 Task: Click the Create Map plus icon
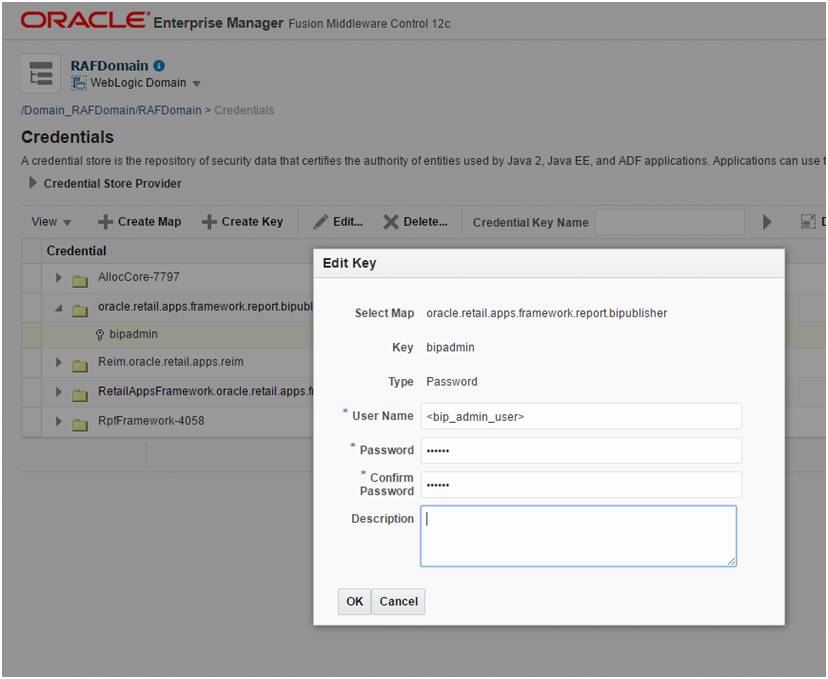pyautogui.click(x=105, y=222)
